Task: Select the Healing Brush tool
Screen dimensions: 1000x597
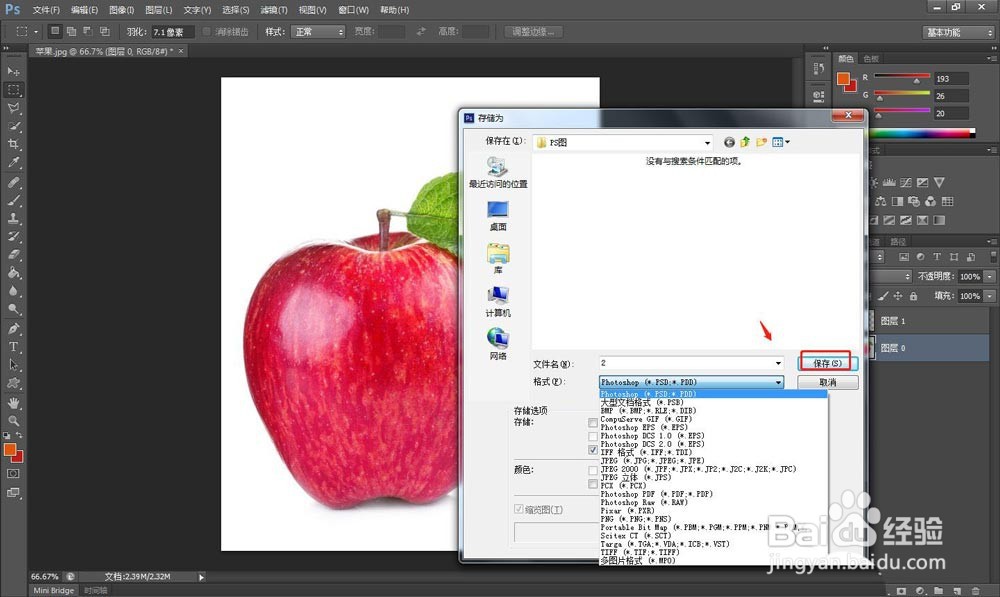Action: click(13, 182)
